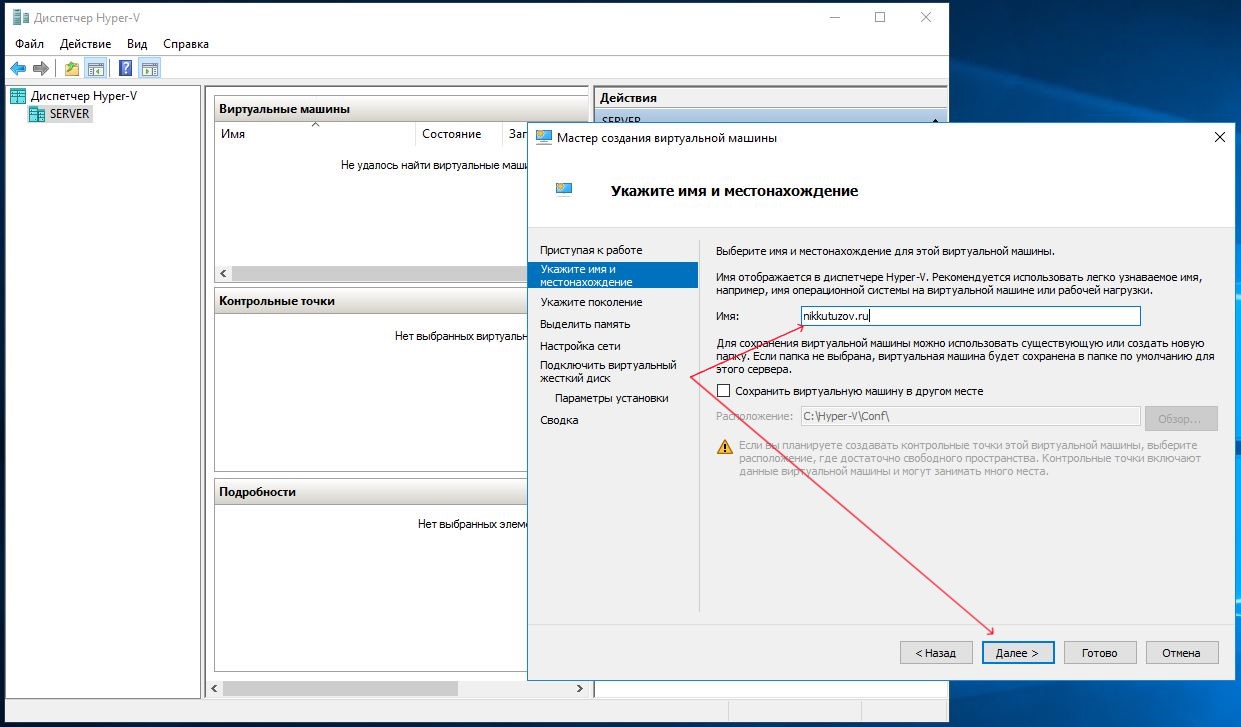This screenshot has width=1241, height=727.
Task: Open the Справка menu
Action: 185,44
